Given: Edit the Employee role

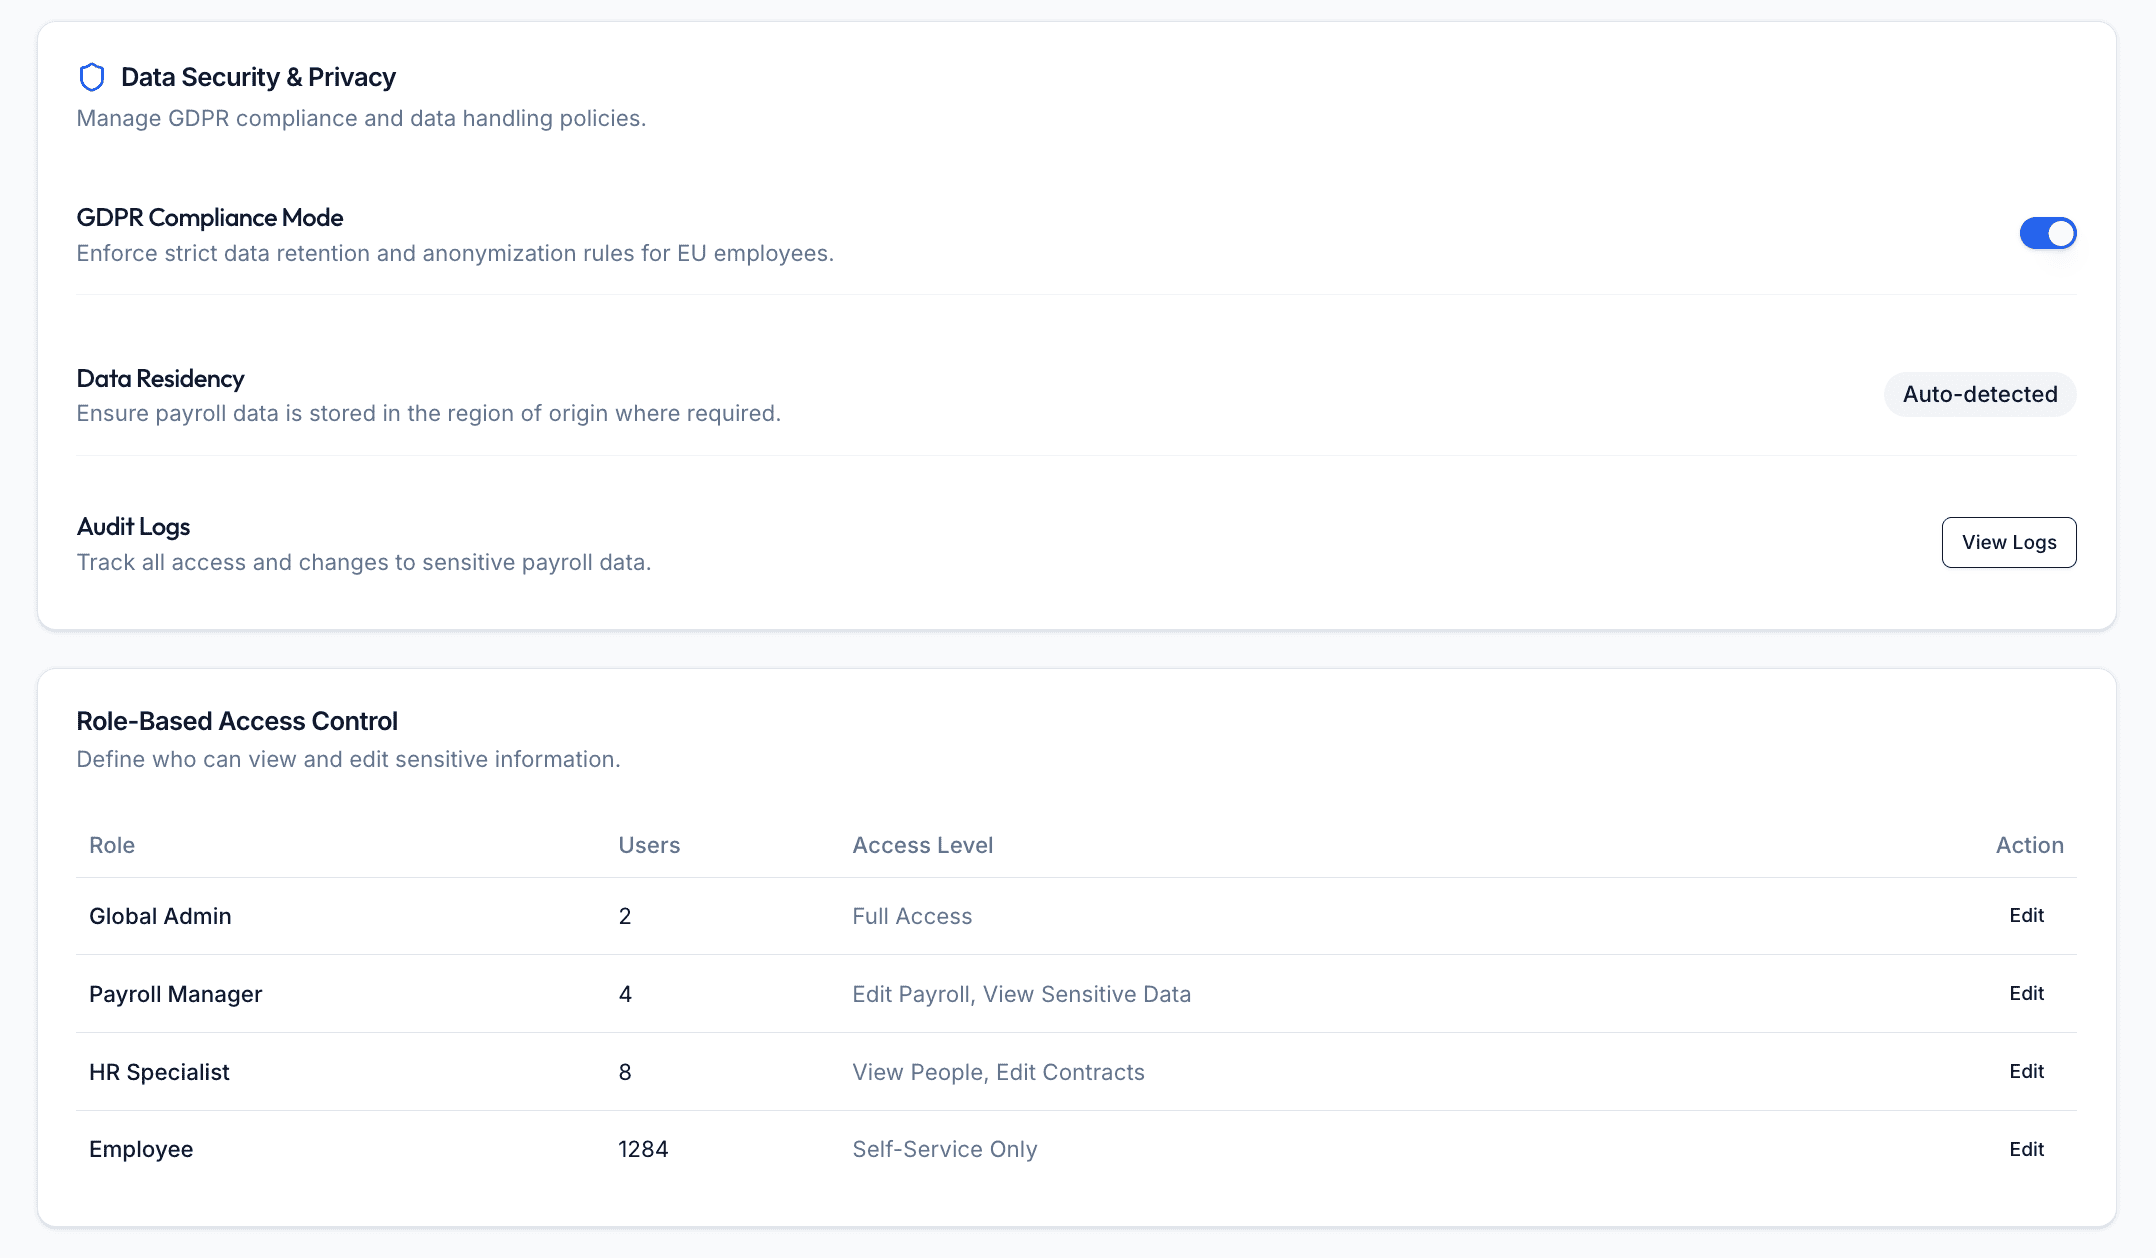Looking at the screenshot, I should pos(2026,1149).
